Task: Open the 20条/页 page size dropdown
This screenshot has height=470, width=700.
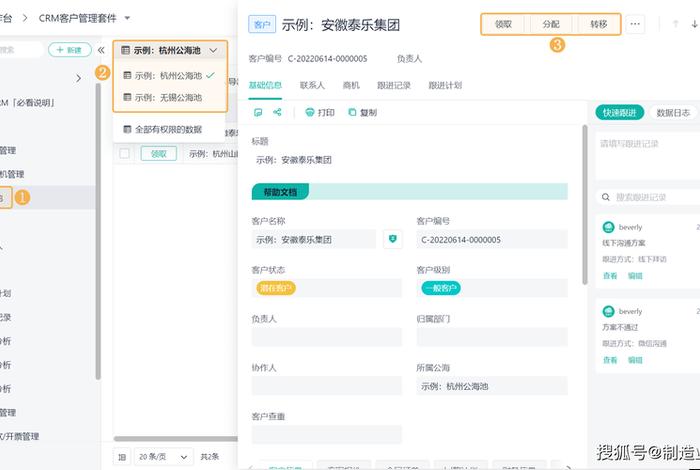Action: tap(163, 457)
